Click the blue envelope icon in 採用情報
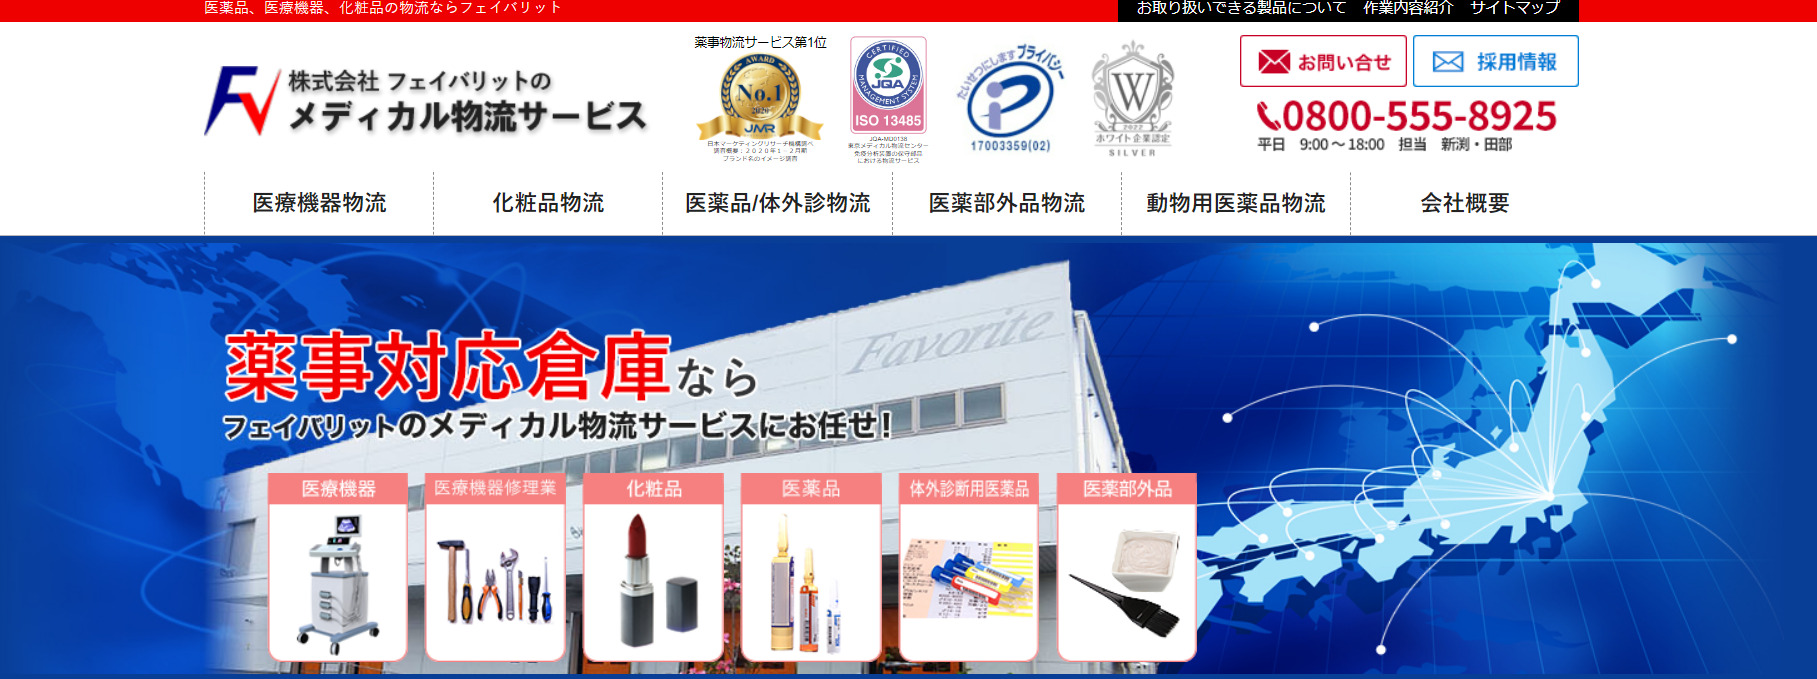1817x679 pixels. tap(1448, 62)
